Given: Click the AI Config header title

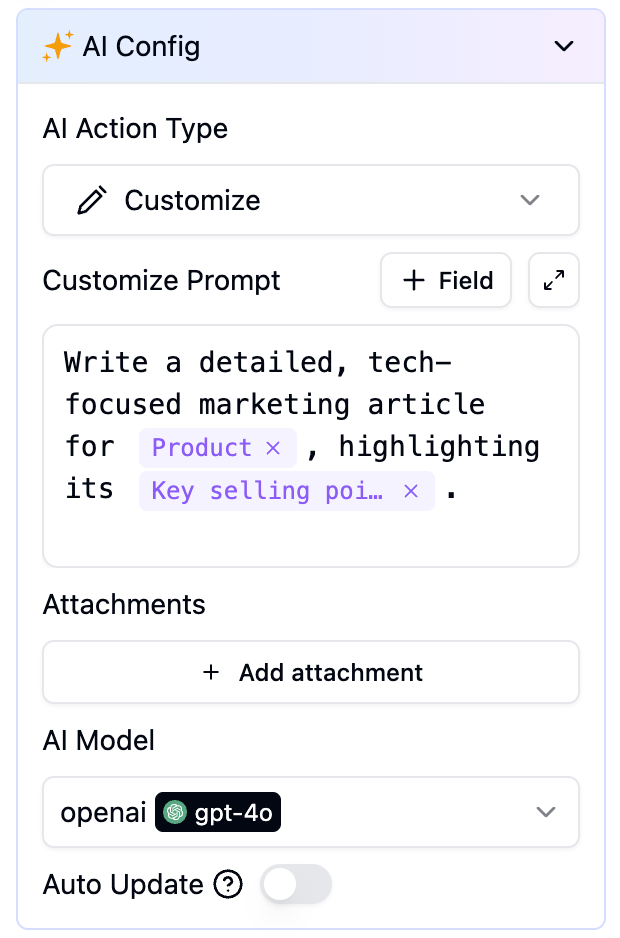Looking at the screenshot, I should click(141, 46).
